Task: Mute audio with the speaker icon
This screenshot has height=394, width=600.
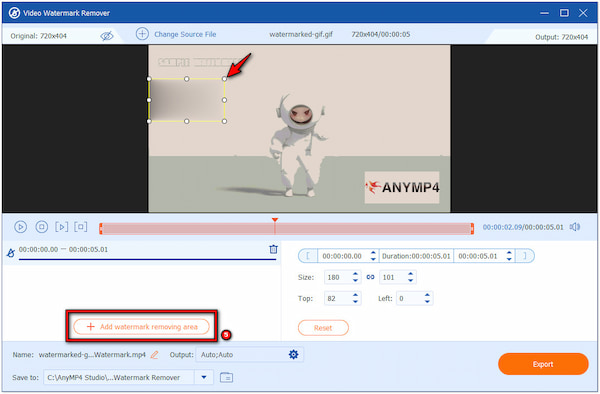Action: click(x=575, y=227)
